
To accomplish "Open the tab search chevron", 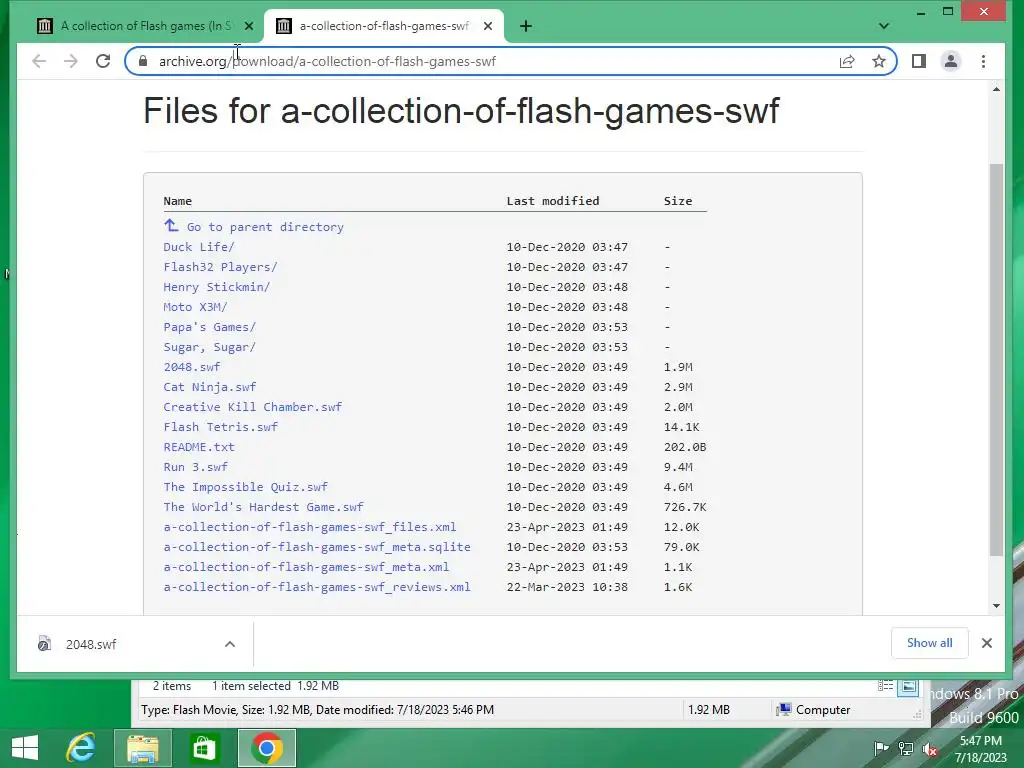I will click(x=884, y=26).
